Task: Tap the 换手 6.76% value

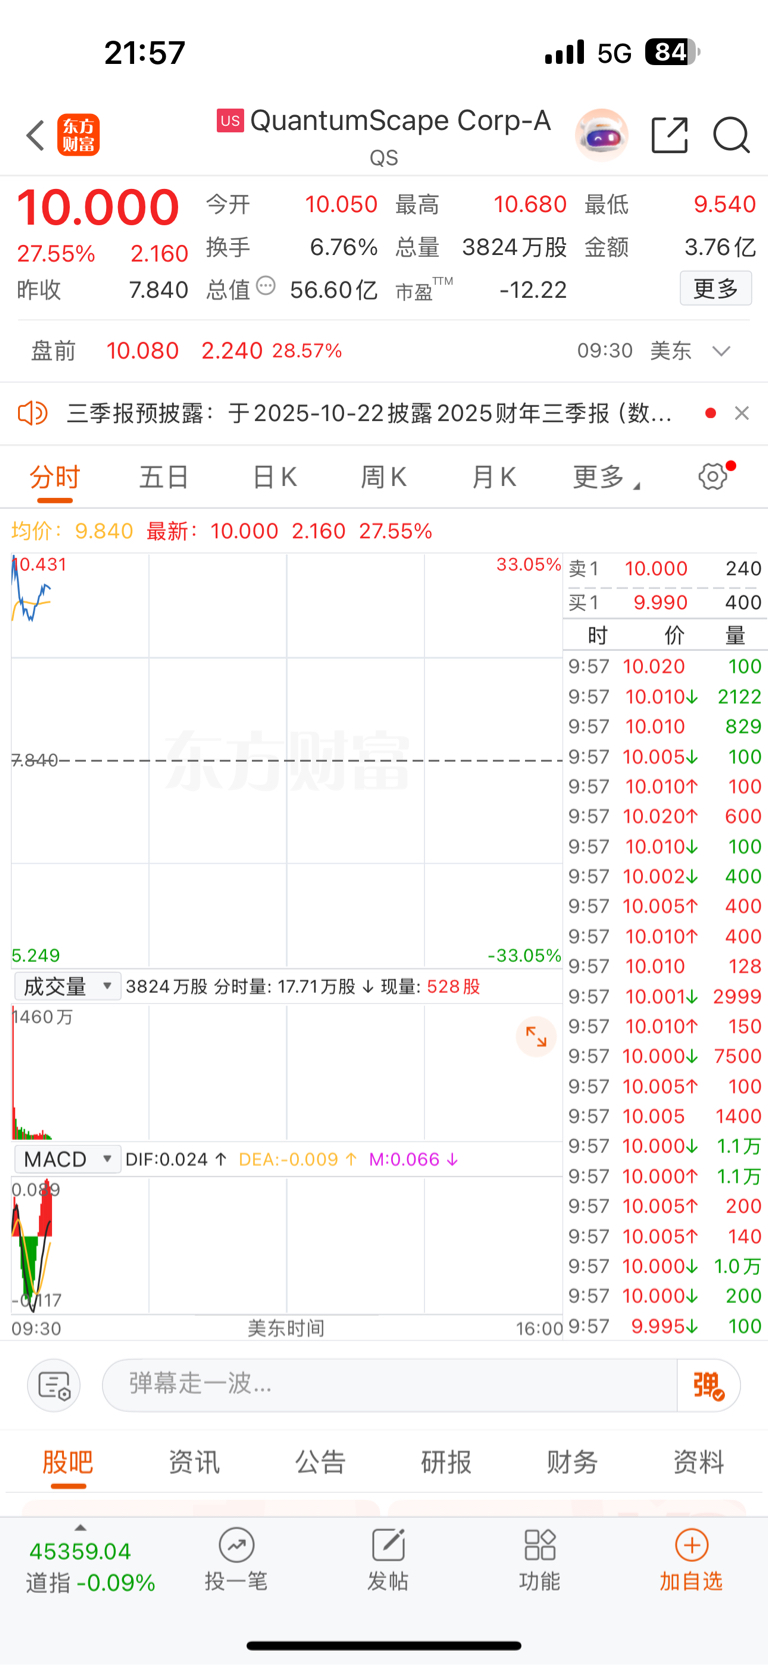Action: [344, 247]
